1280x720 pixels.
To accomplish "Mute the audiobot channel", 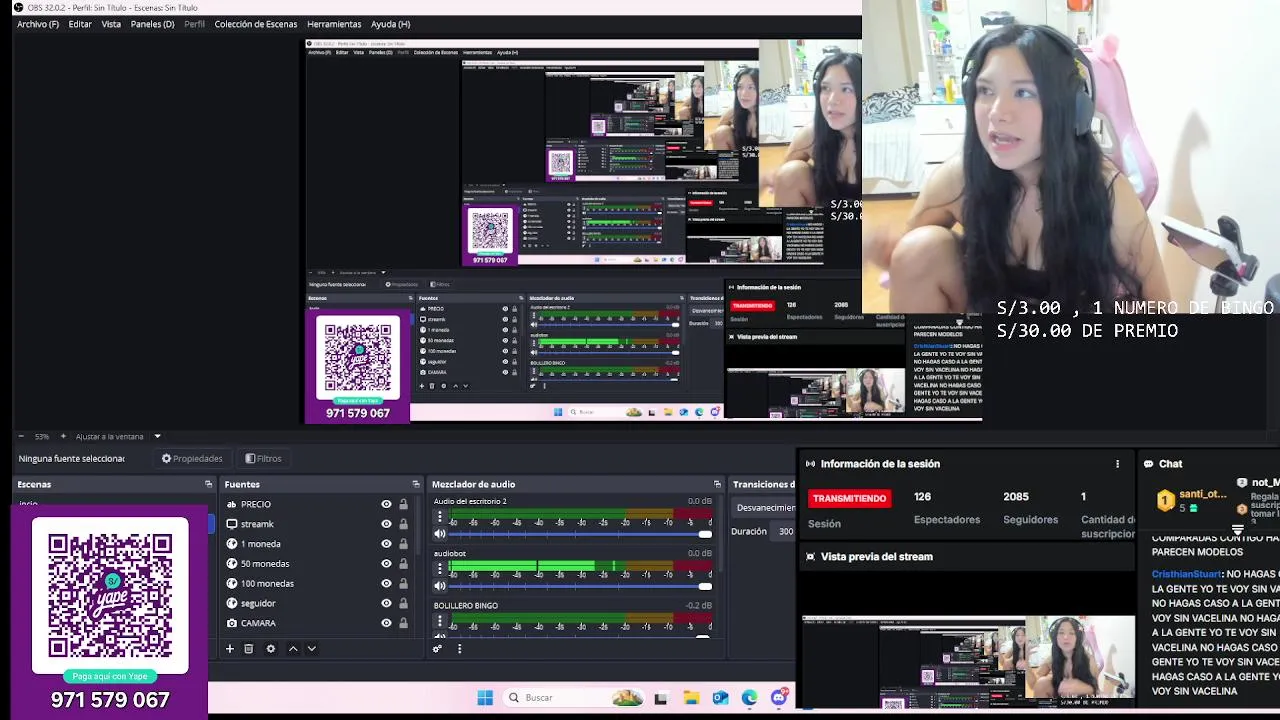I will (x=439, y=586).
